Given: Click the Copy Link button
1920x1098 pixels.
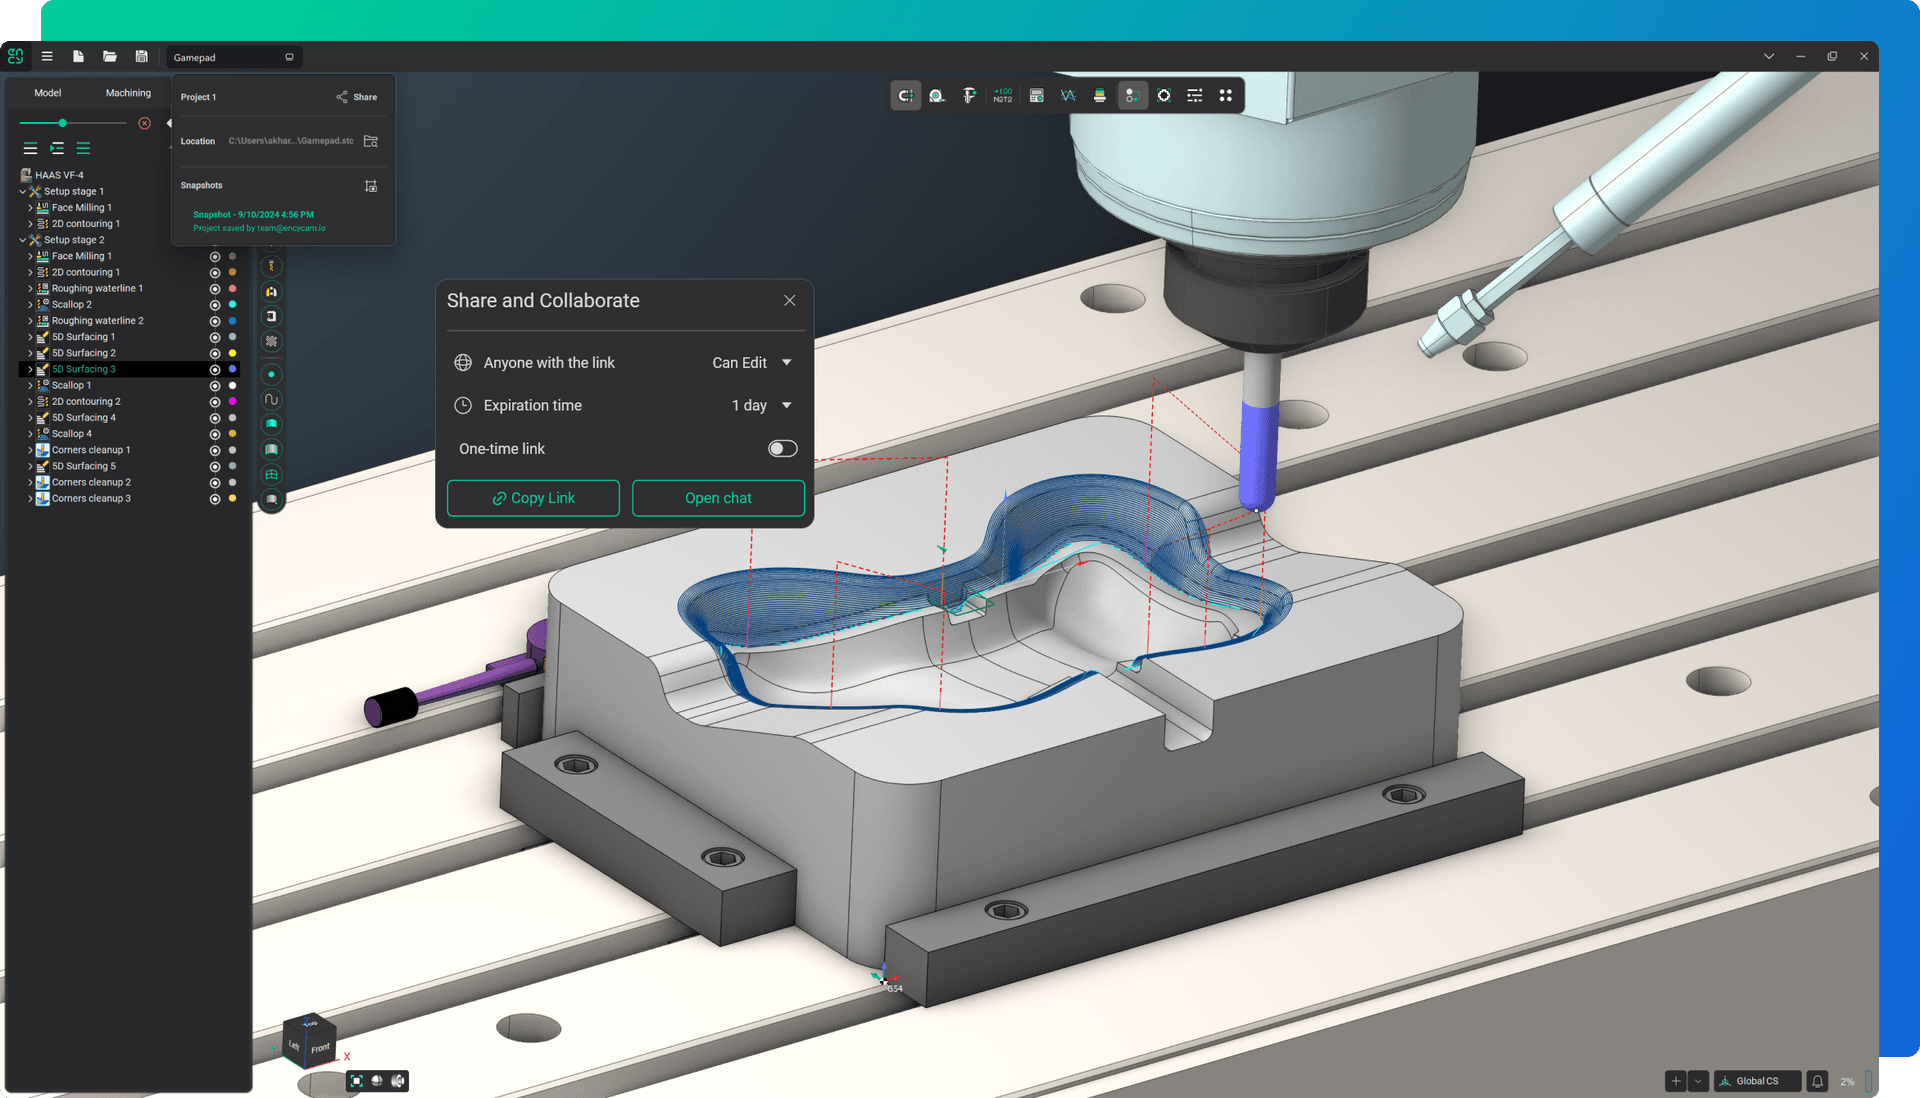Looking at the screenshot, I should click(533, 498).
